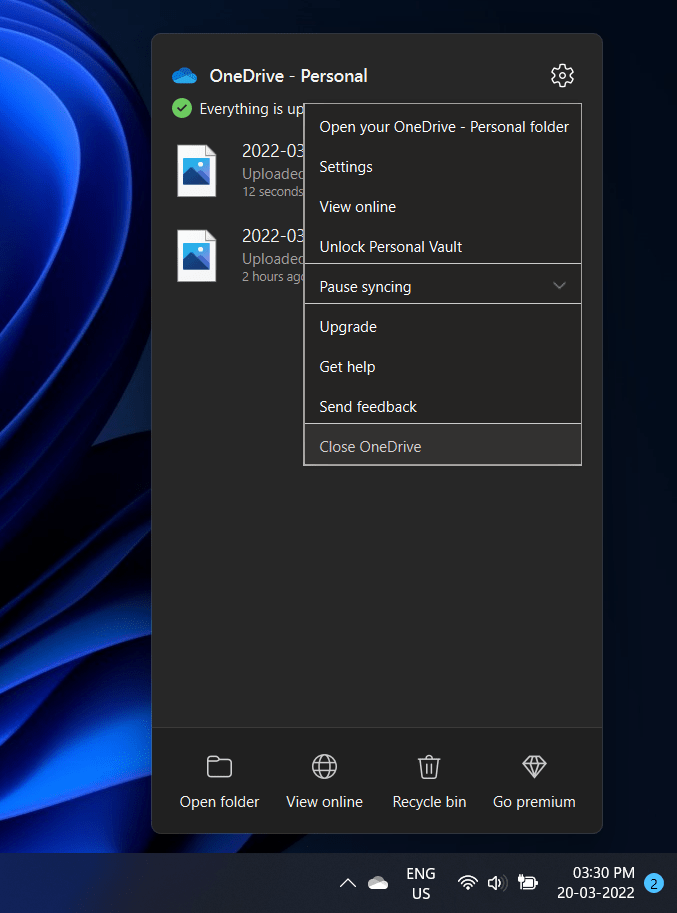Click the Go premium diamond icon

click(534, 766)
